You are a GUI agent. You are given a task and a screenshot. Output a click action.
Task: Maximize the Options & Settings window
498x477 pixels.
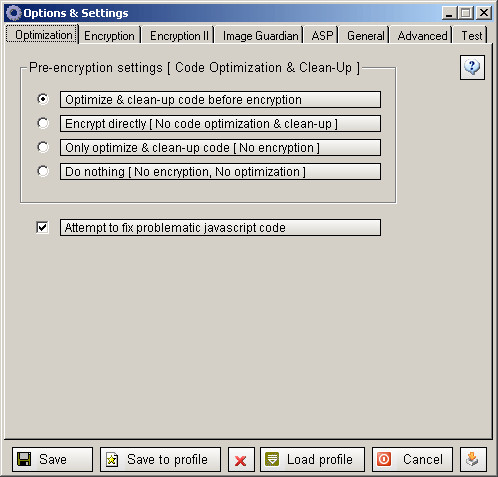click(466, 13)
